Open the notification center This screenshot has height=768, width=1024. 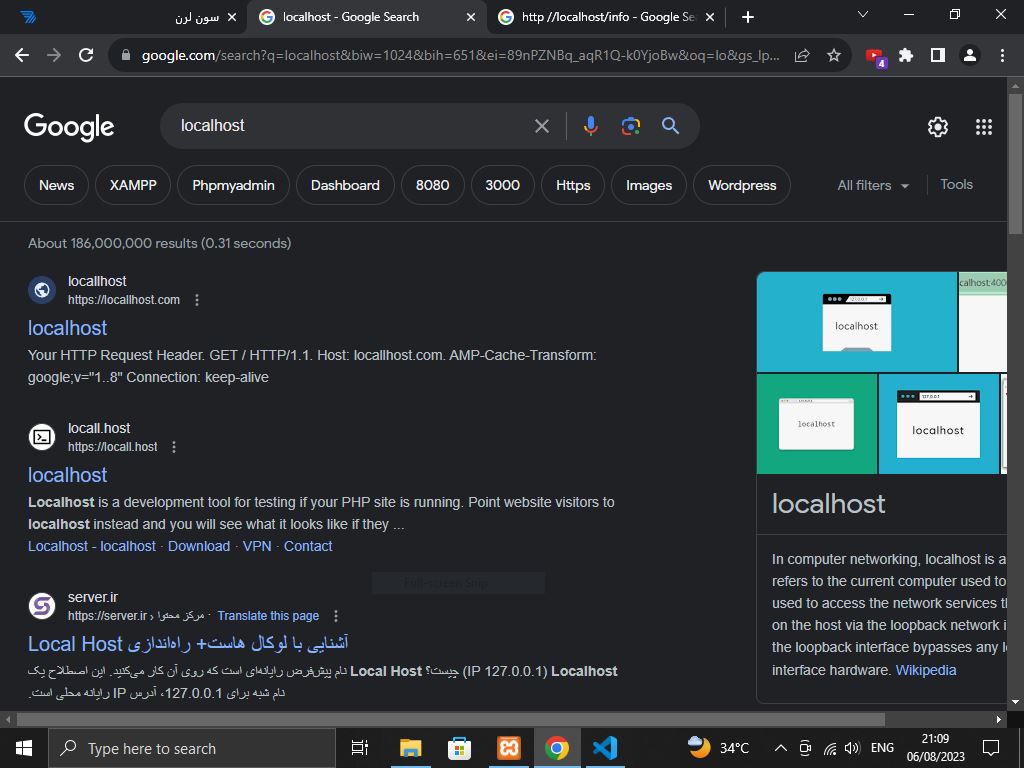tap(991, 748)
